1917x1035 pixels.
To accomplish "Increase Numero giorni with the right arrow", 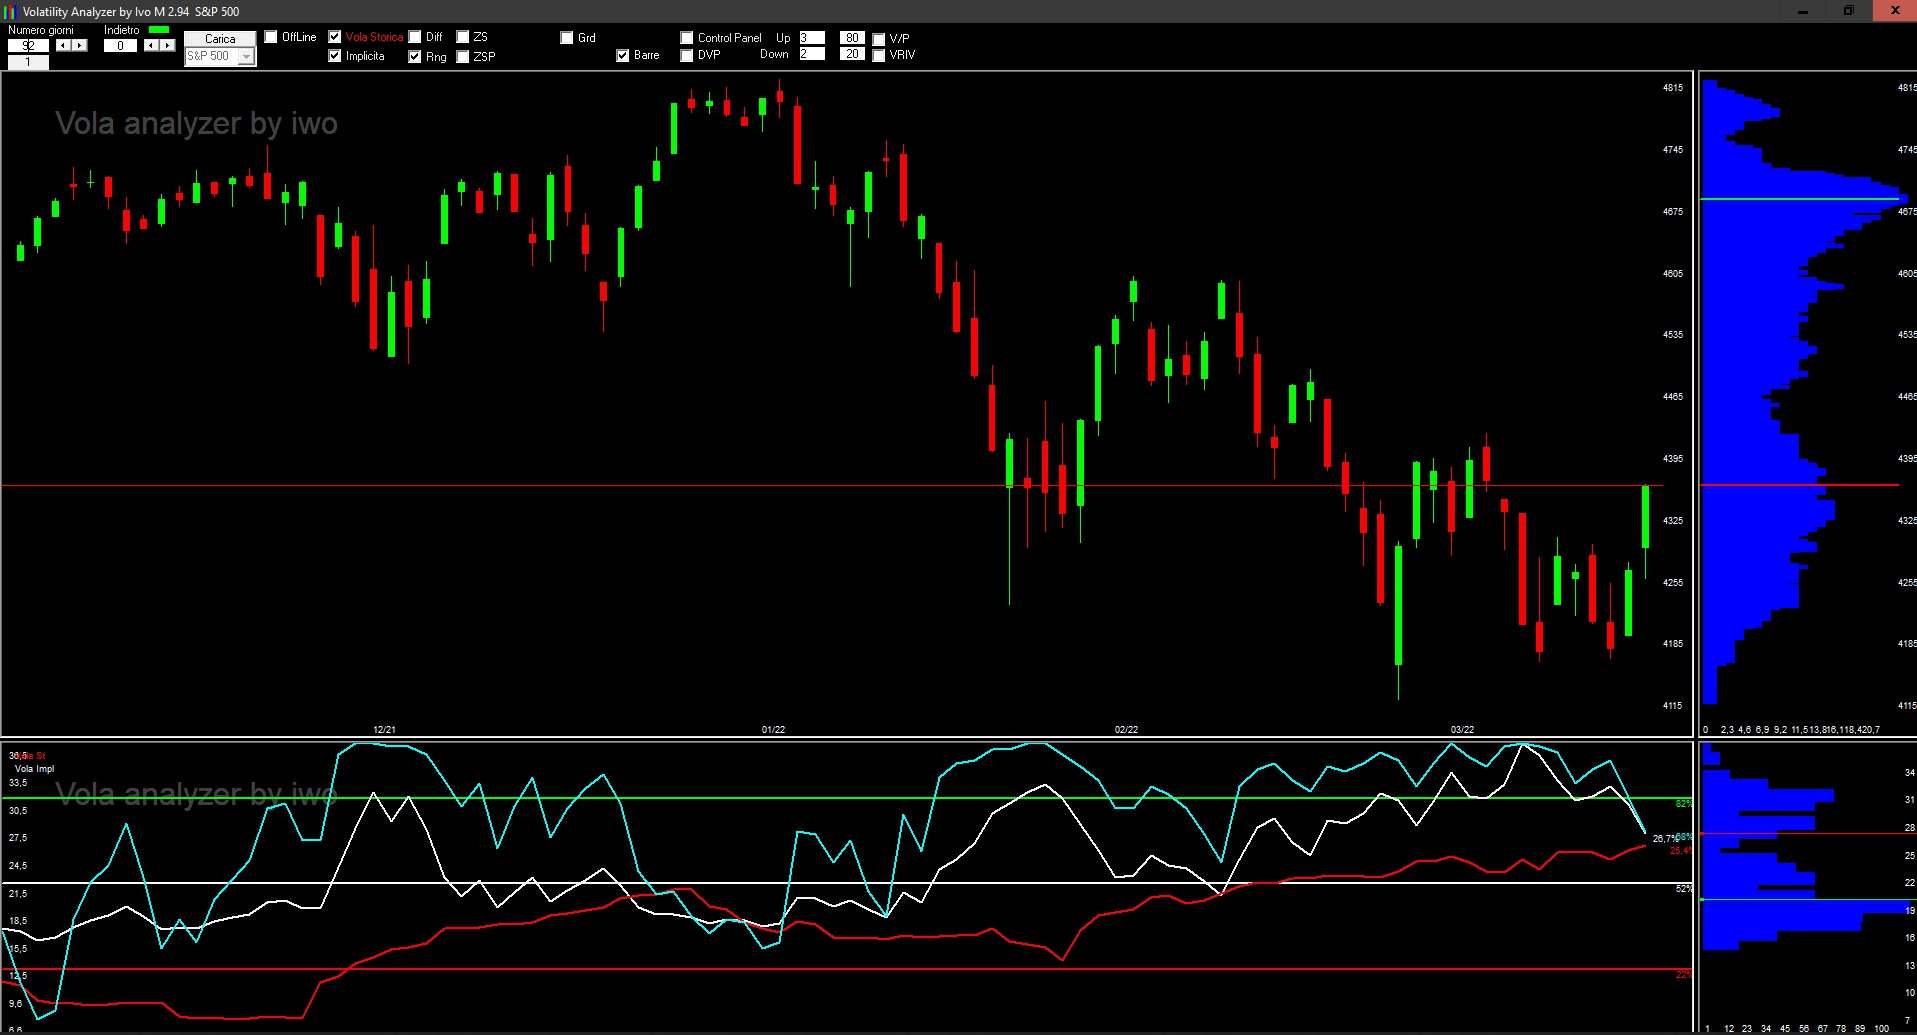I will [x=80, y=46].
